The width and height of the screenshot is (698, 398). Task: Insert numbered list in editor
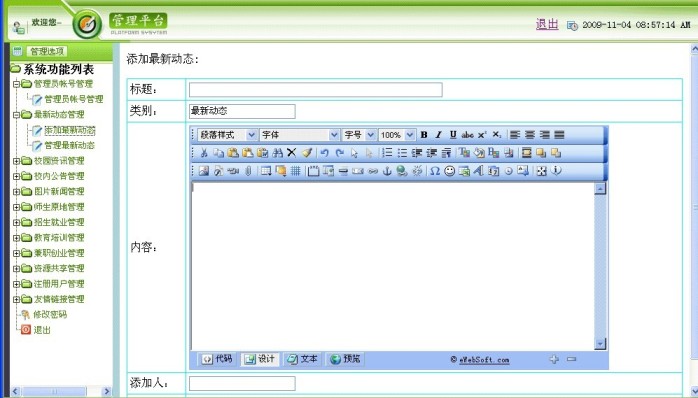(387, 153)
